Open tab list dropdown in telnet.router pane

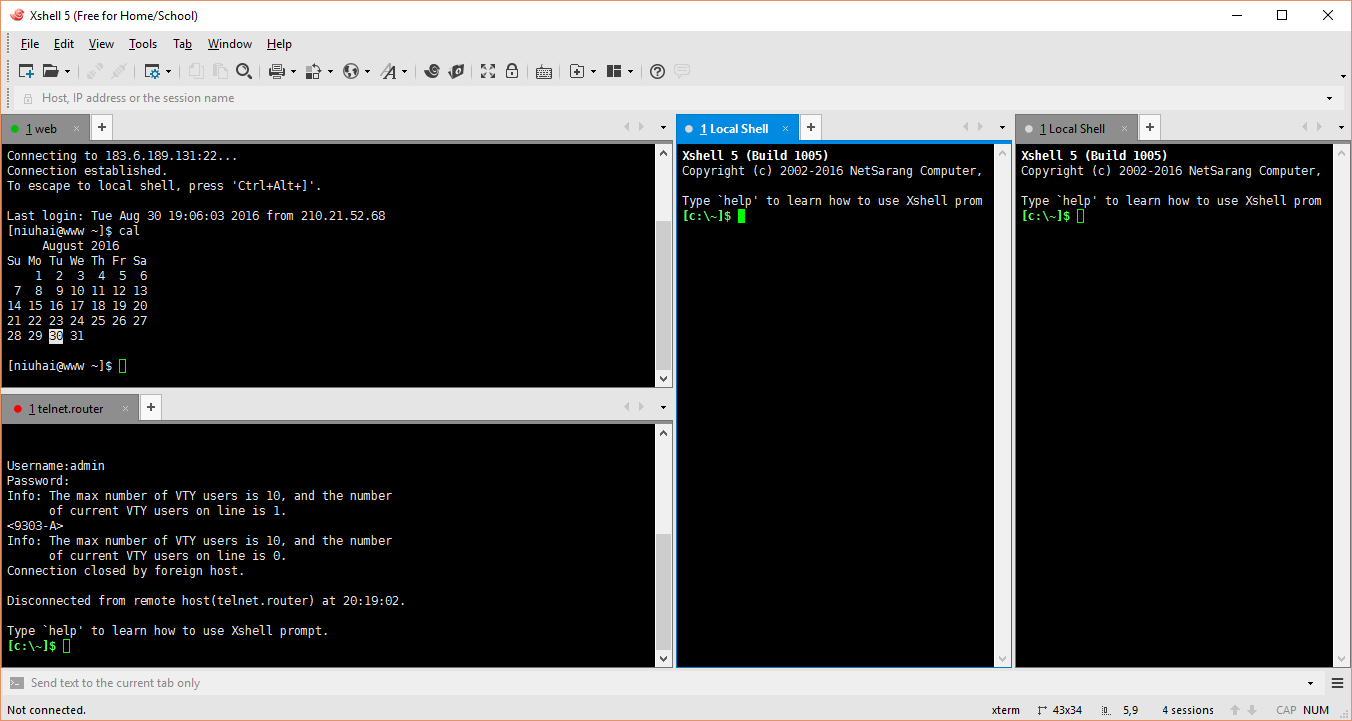(663, 408)
